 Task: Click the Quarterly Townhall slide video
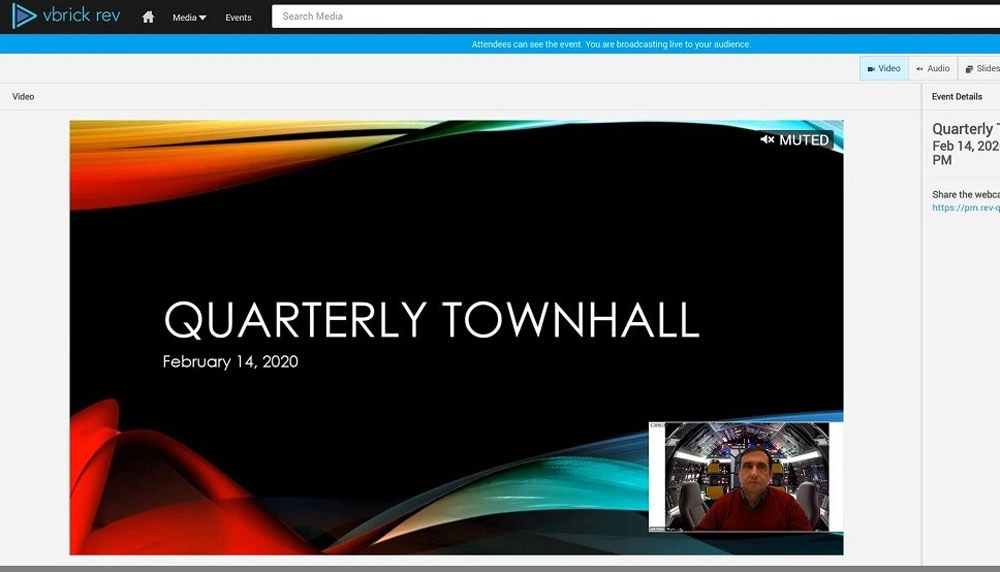coord(457,337)
